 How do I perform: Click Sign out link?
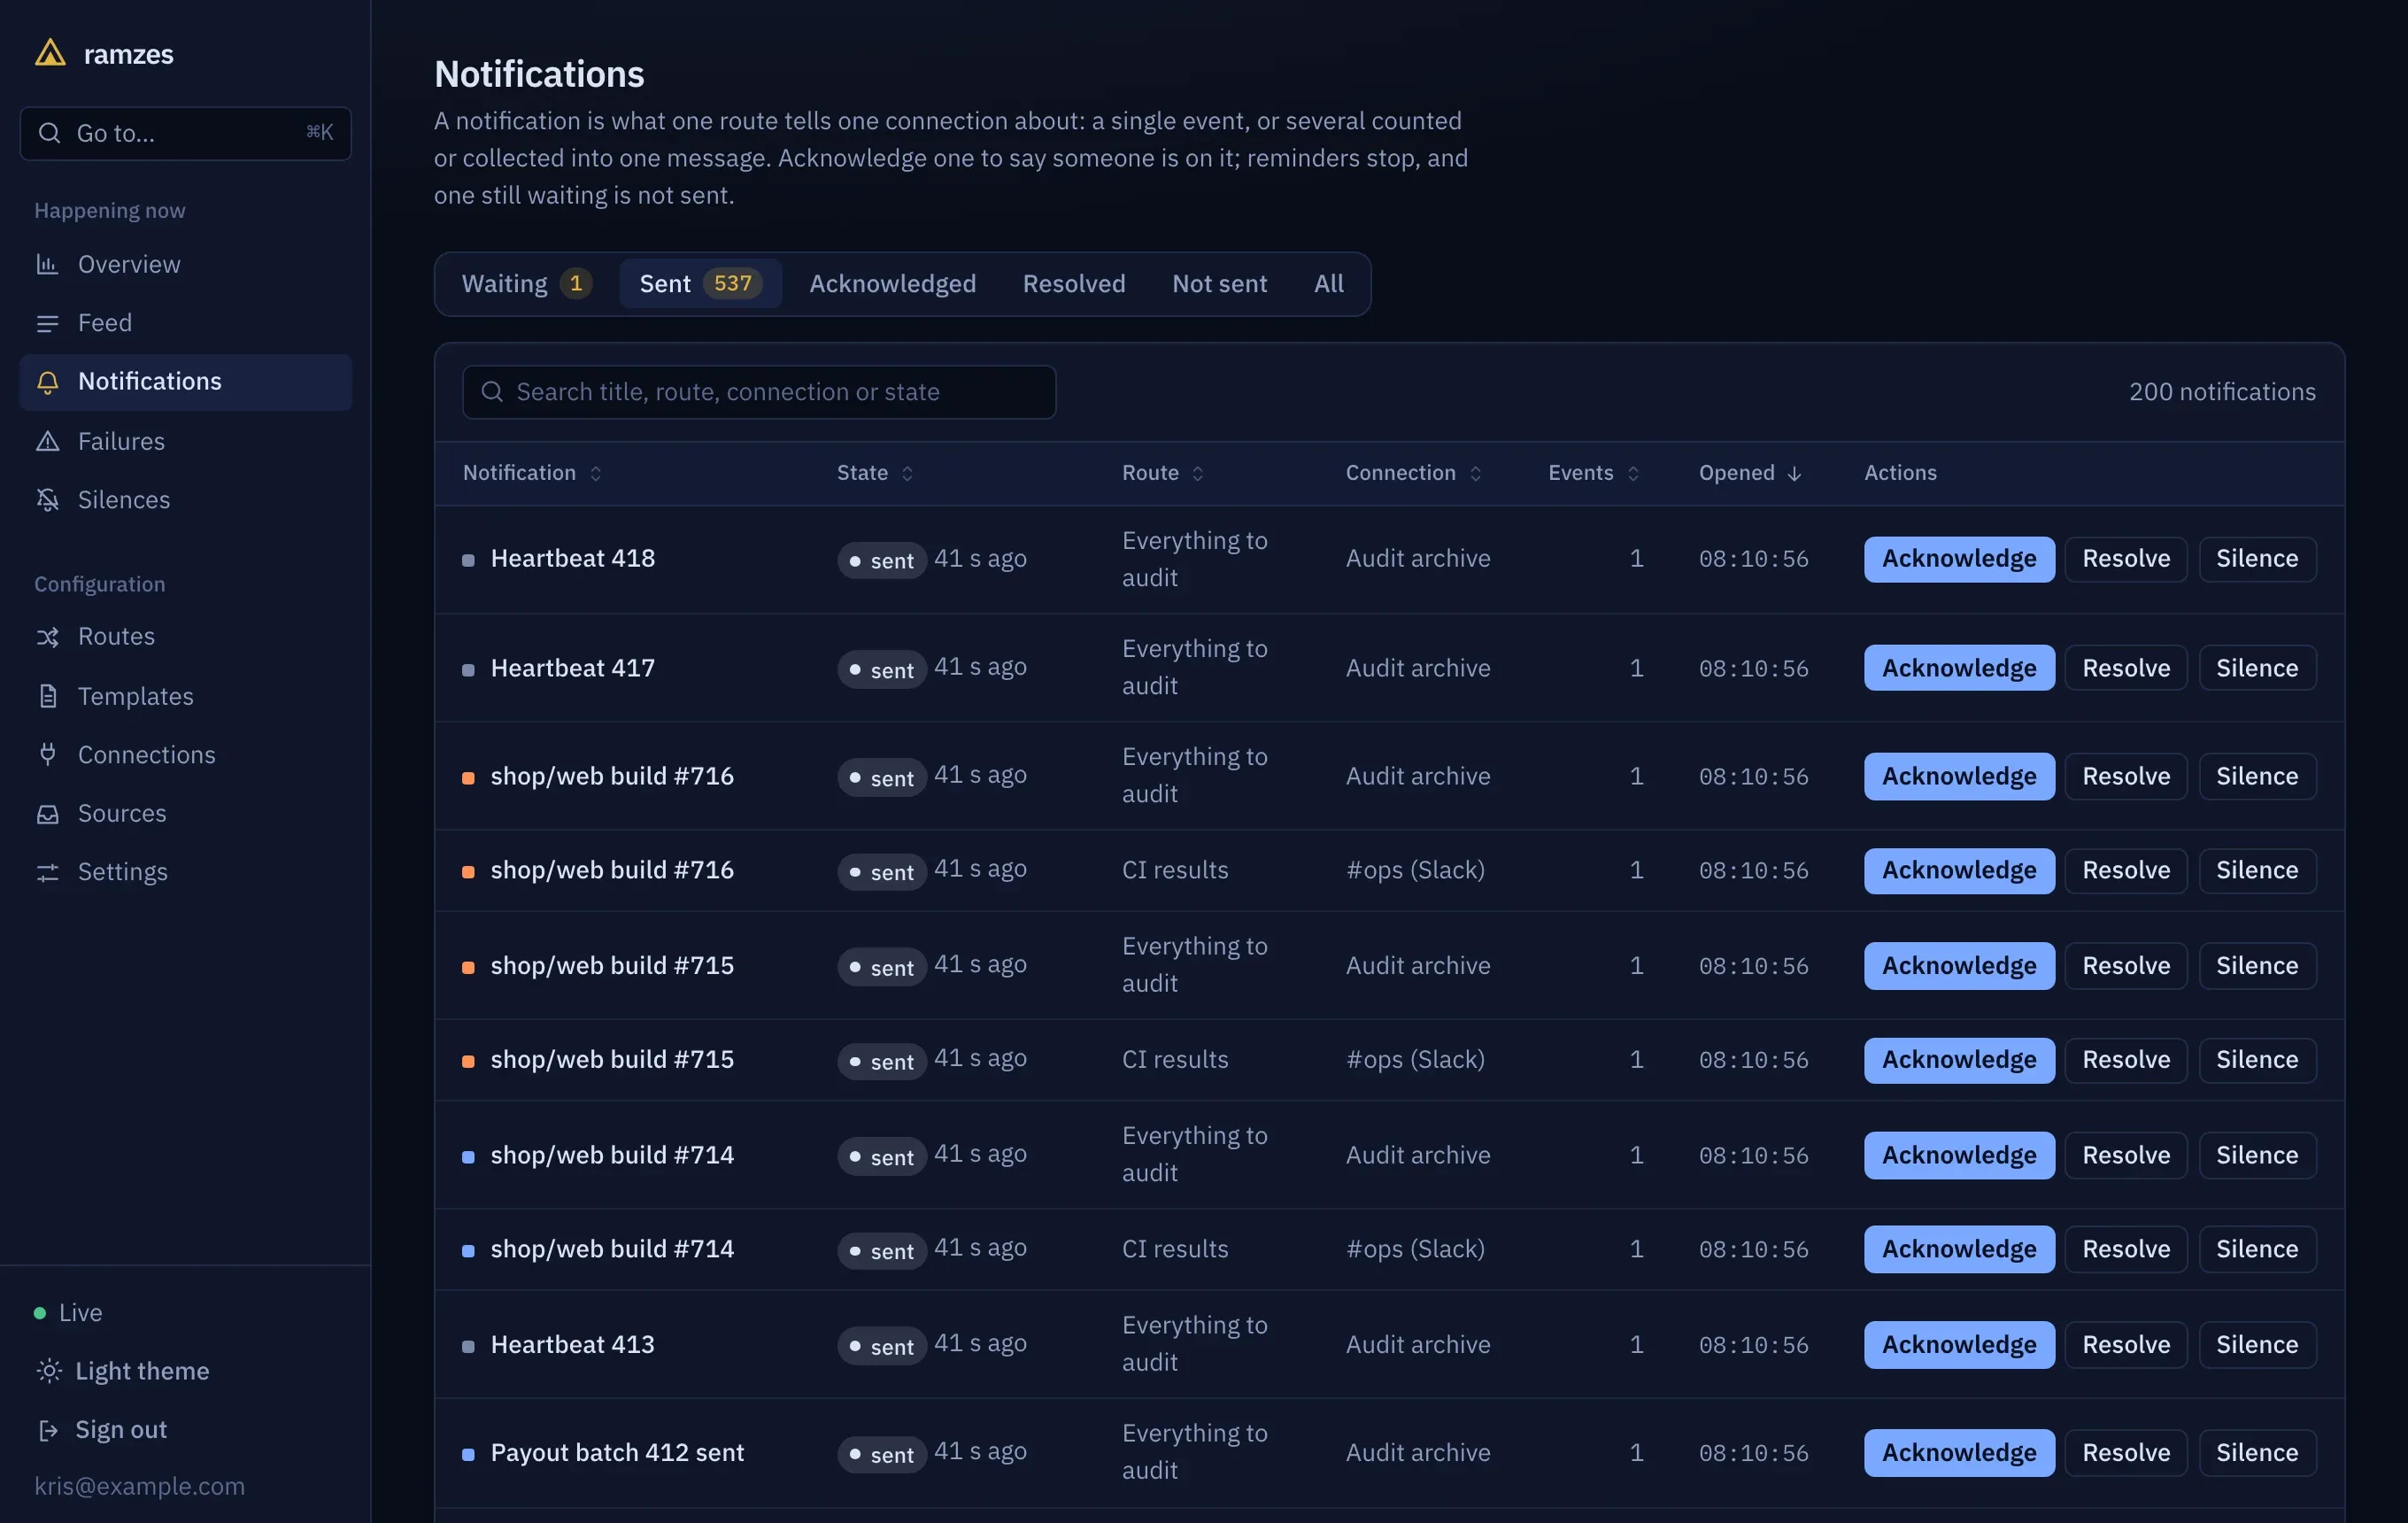102,1429
